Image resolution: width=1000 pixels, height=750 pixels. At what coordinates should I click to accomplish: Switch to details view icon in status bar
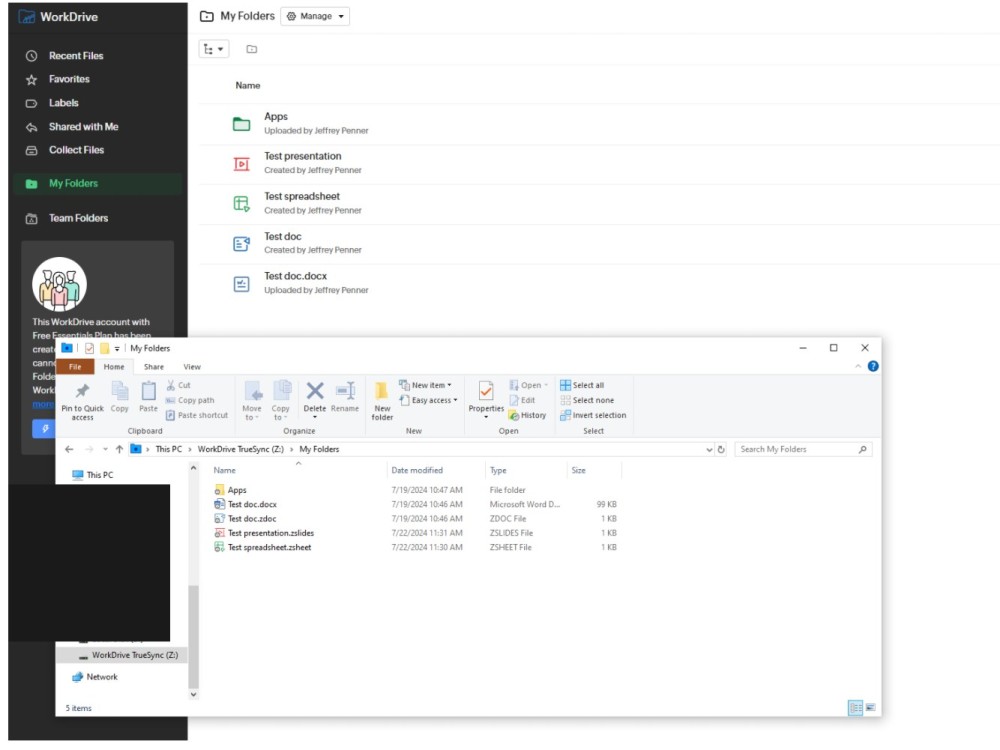coord(855,708)
